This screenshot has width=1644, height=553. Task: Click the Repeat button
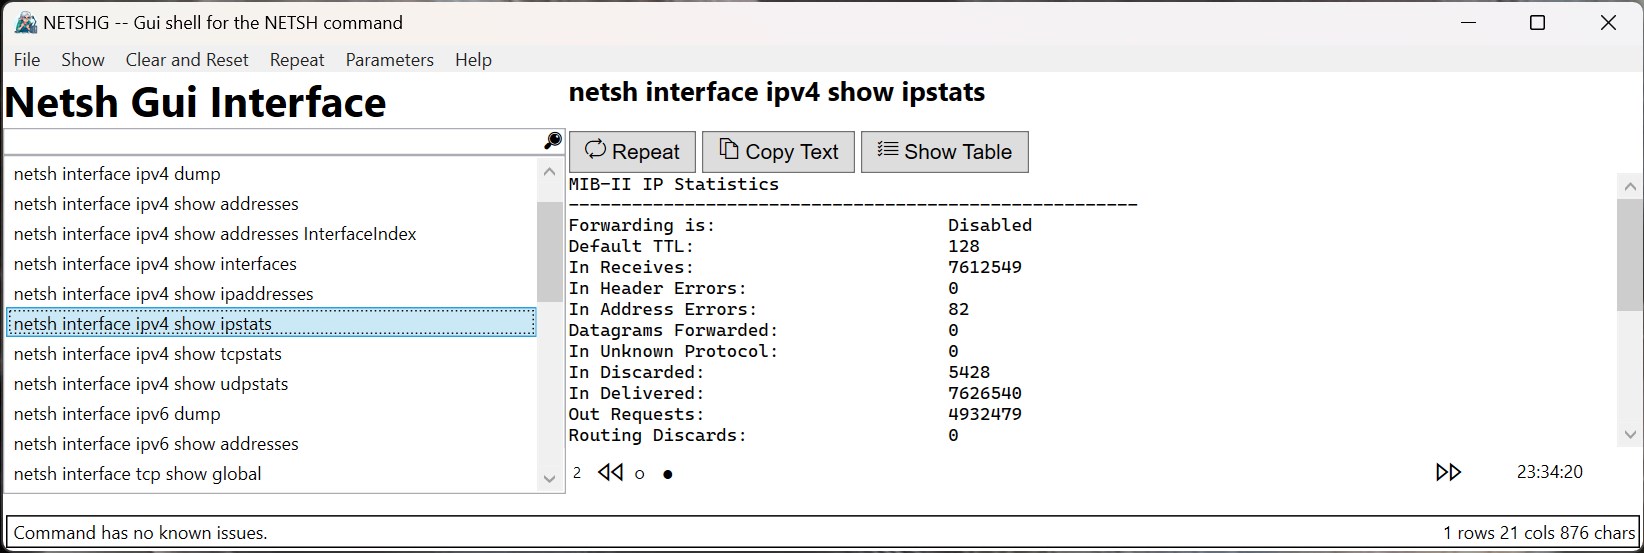(x=632, y=152)
